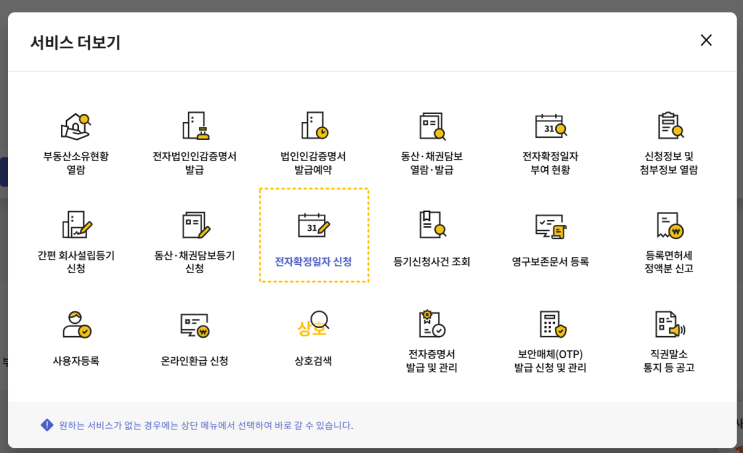Click the 등기신청사건 조회 text label

(432, 262)
